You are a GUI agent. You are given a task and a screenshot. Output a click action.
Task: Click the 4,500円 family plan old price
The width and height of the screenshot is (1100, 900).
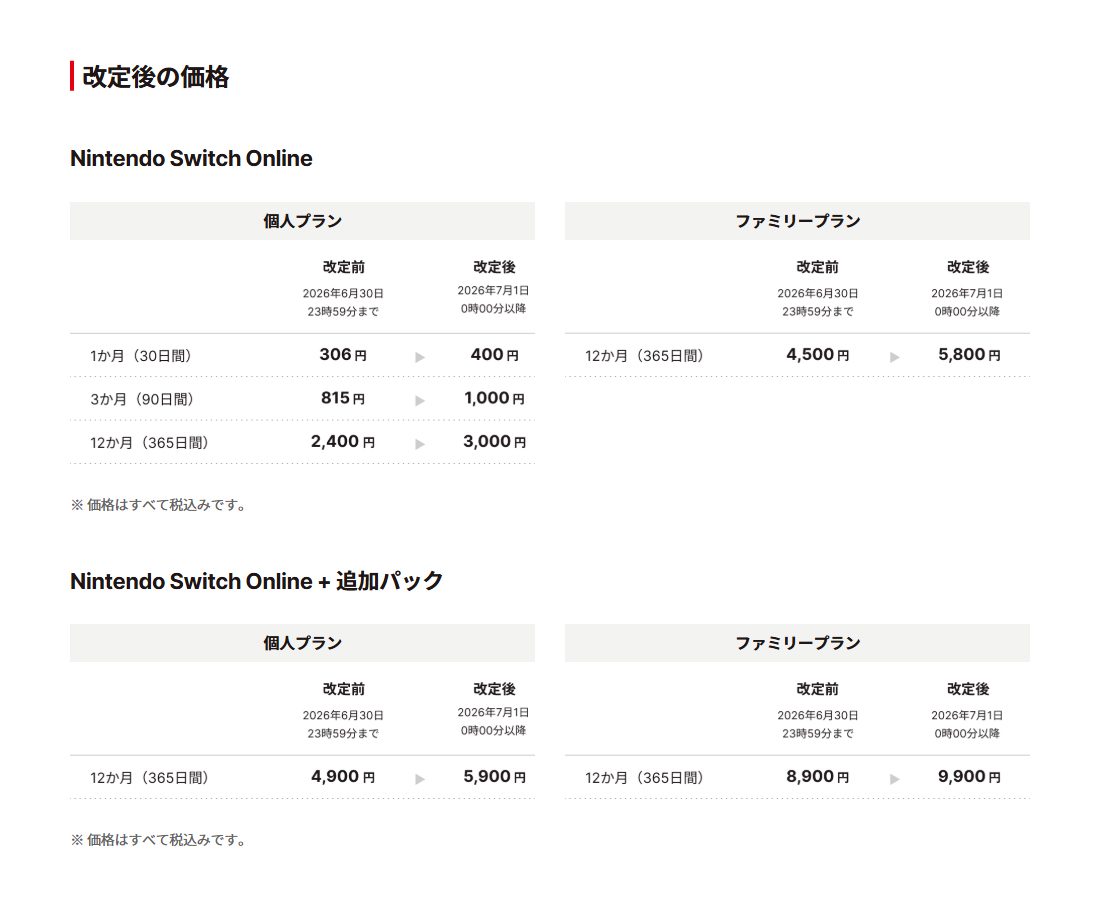tap(818, 355)
